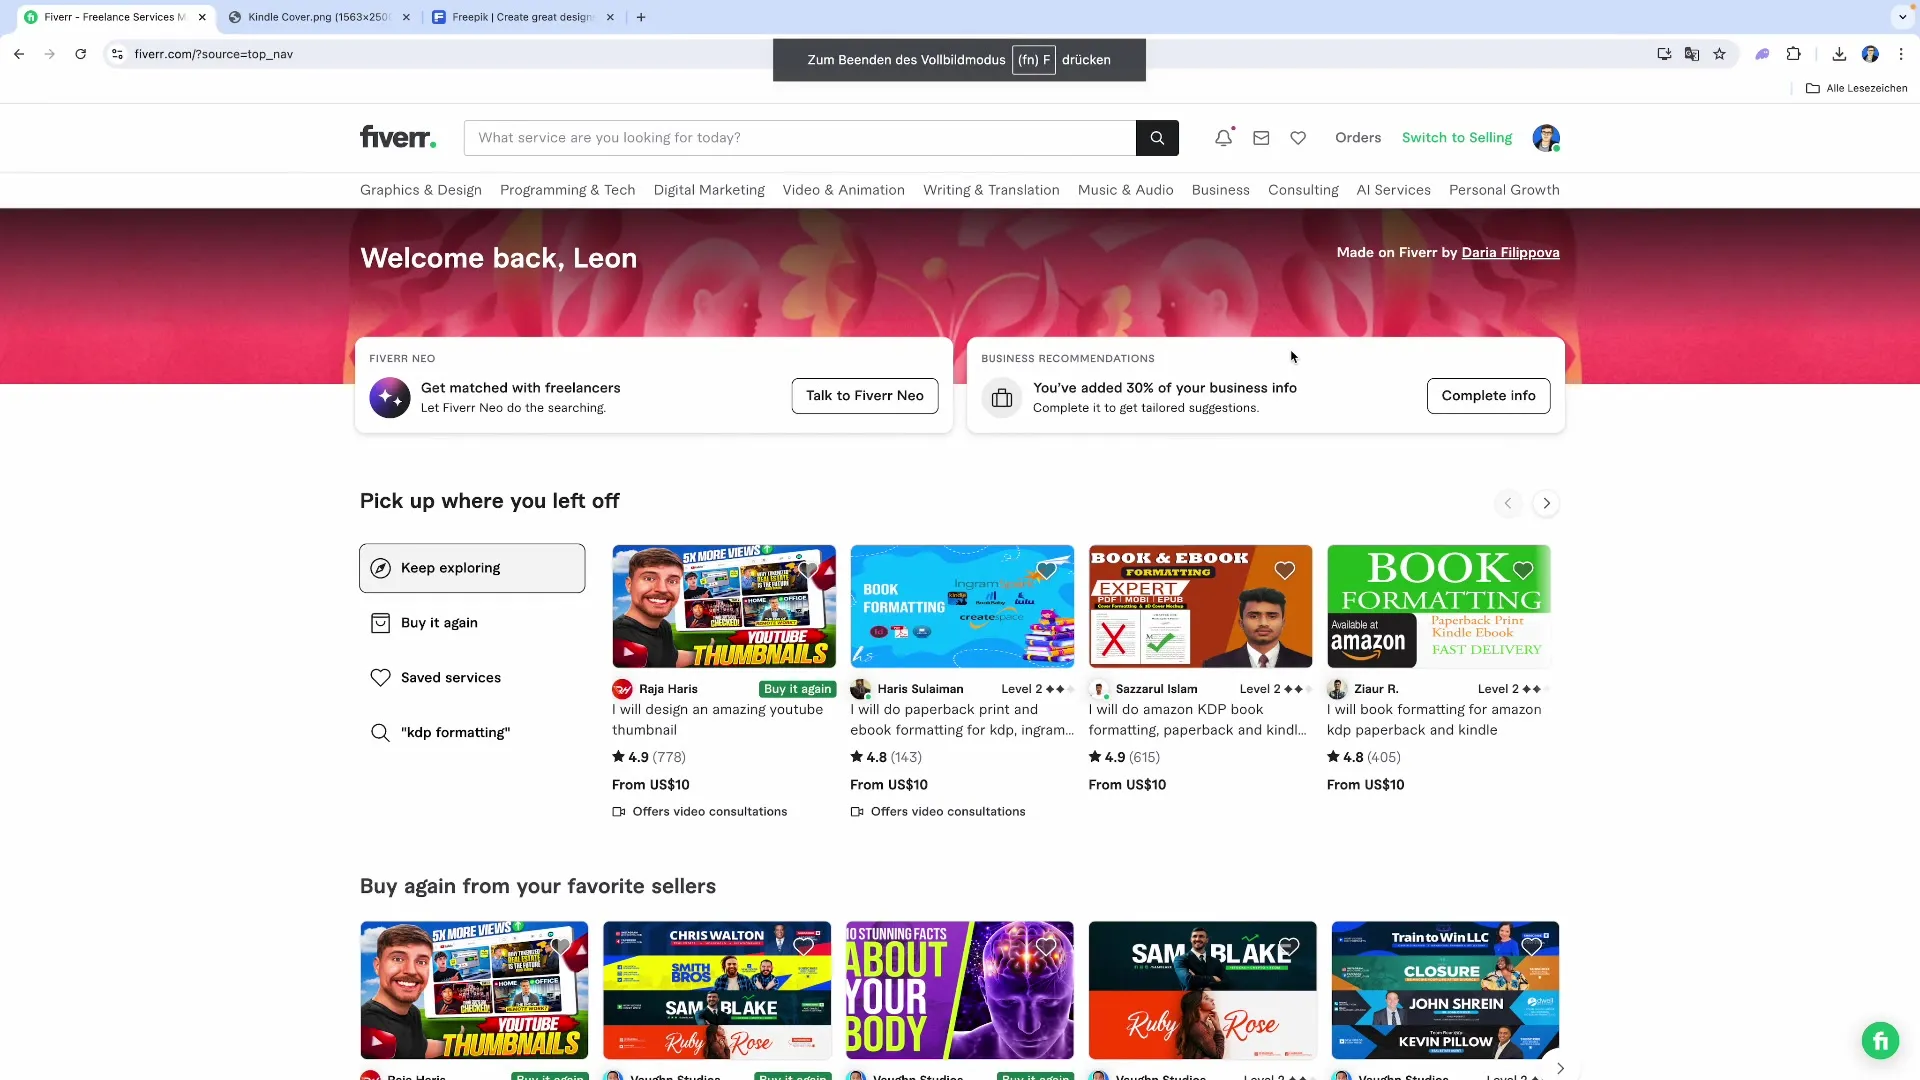Viewport: 1920px width, 1080px height.
Task: Open the messages envelope icon
Action: (x=1261, y=138)
